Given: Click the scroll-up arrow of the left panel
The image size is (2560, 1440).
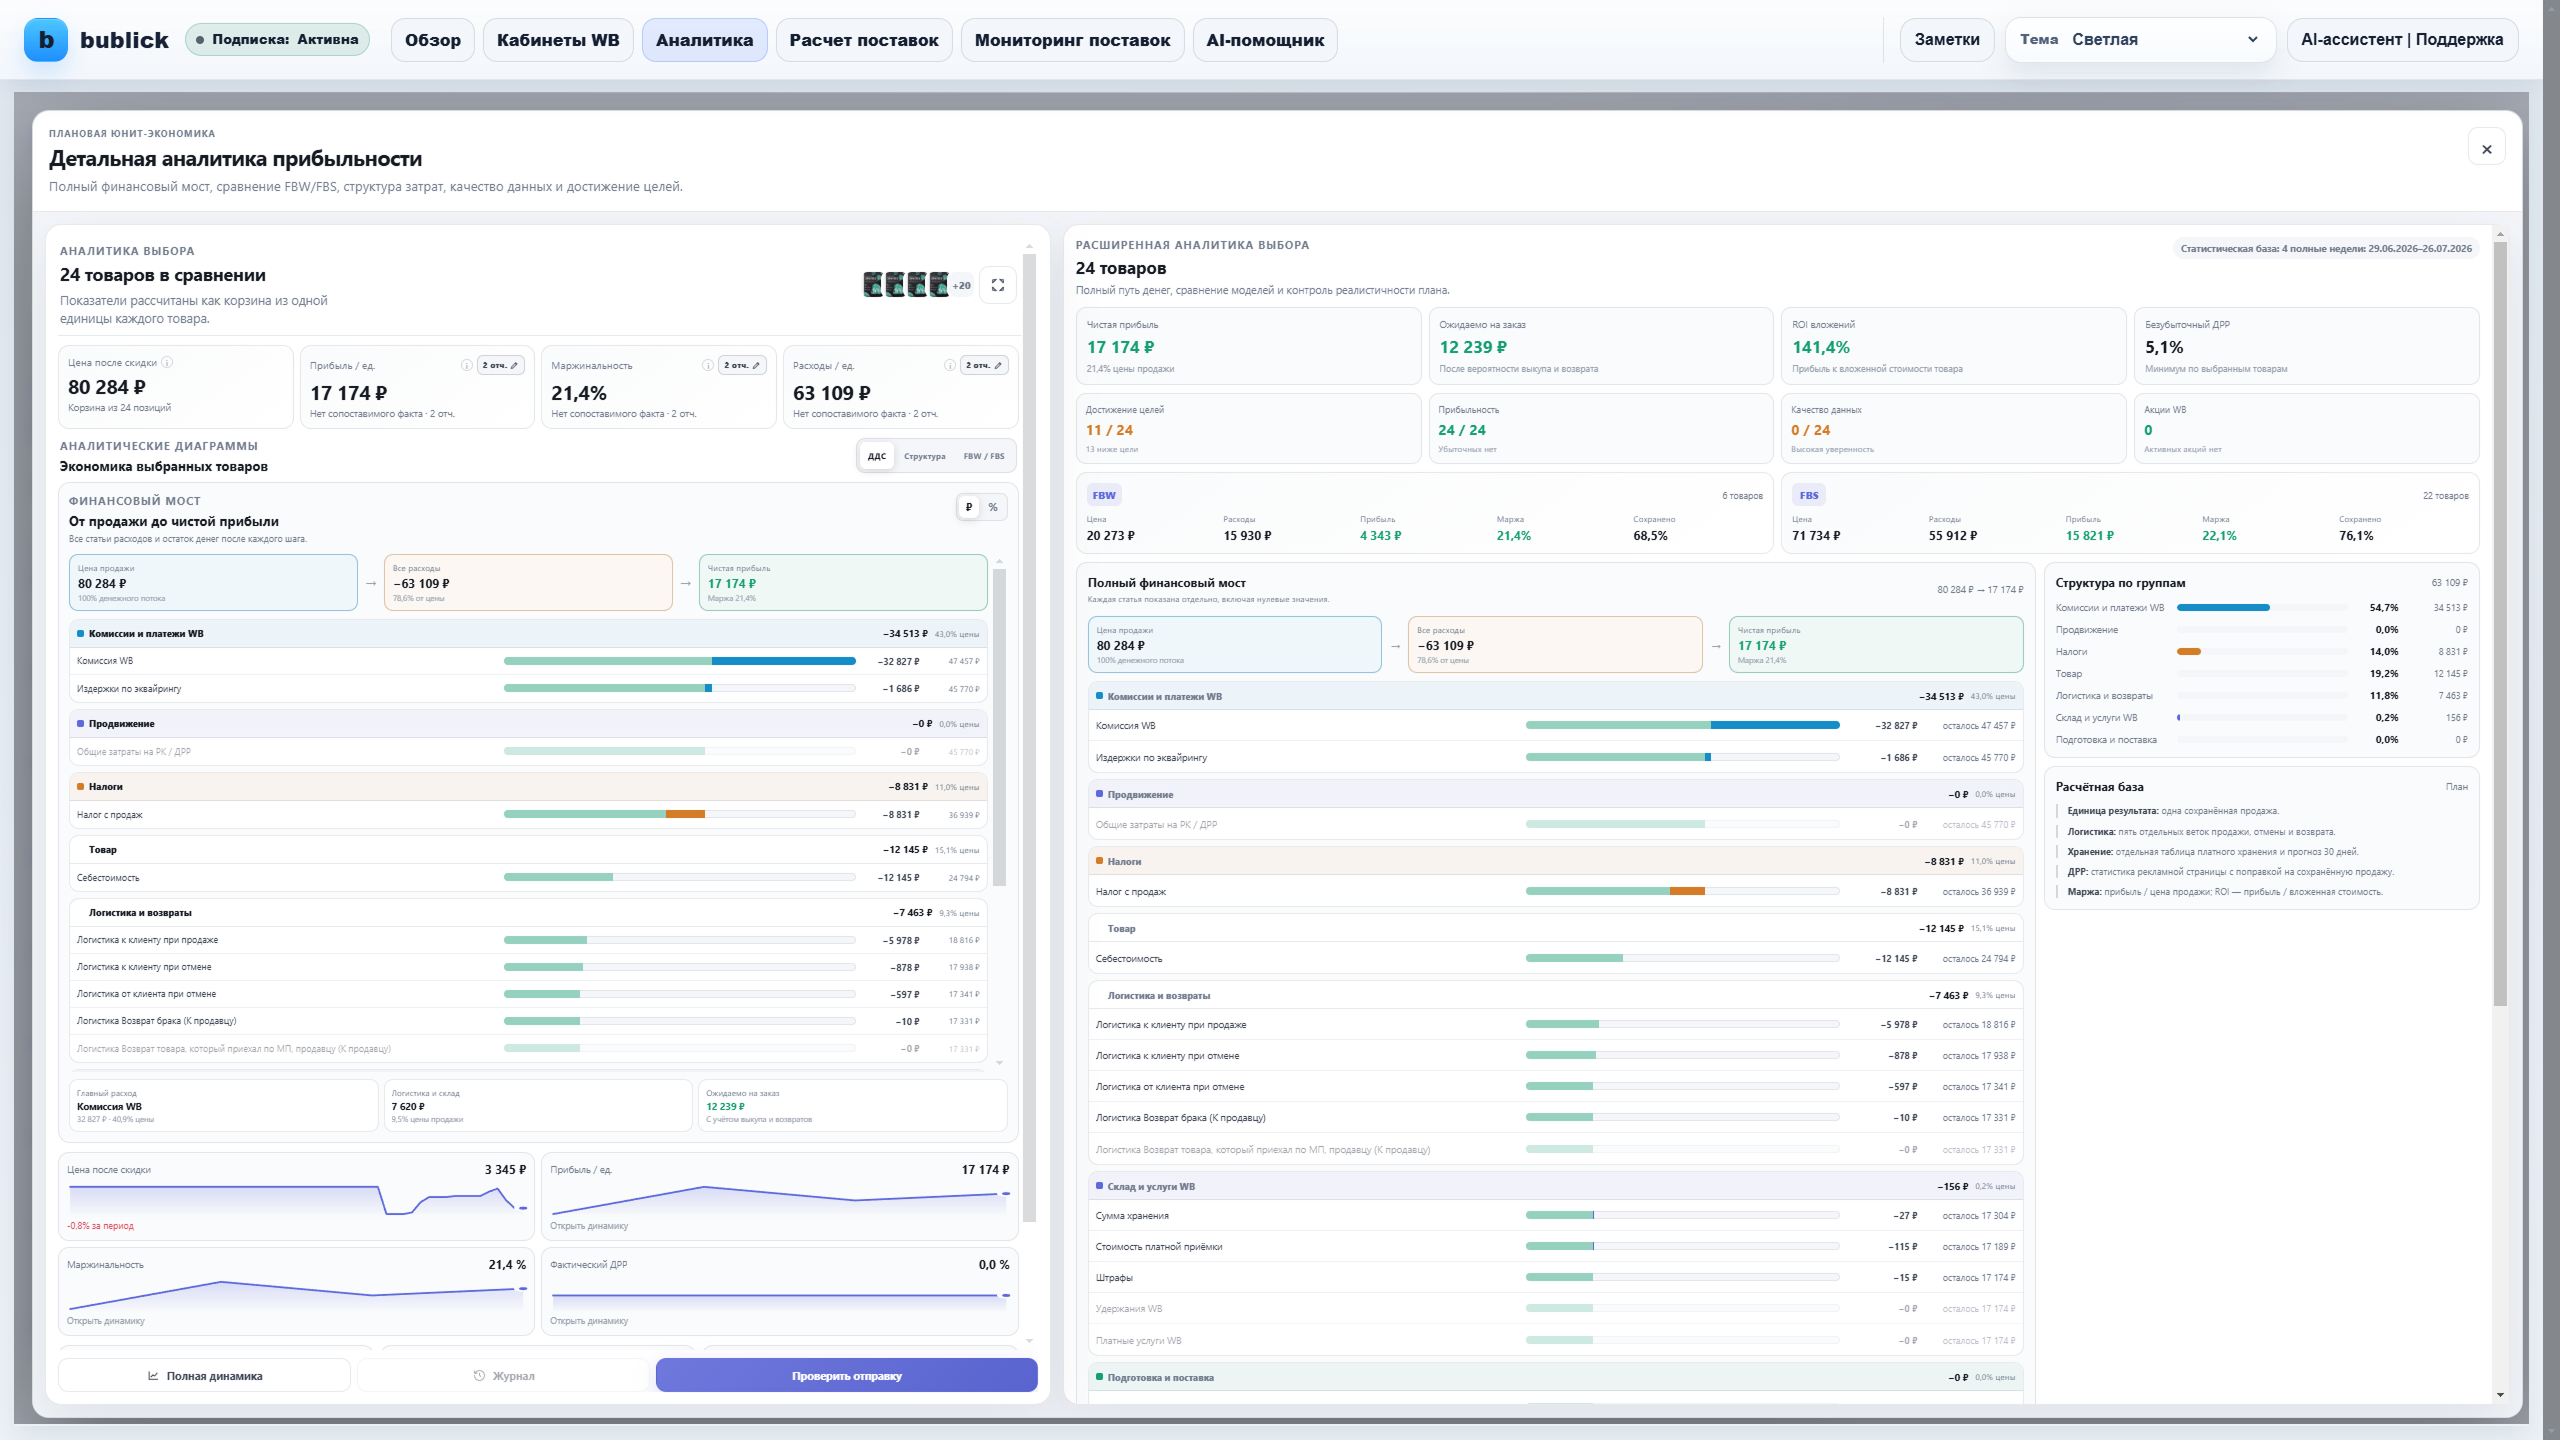Looking at the screenshot, I should [1029, 246].
